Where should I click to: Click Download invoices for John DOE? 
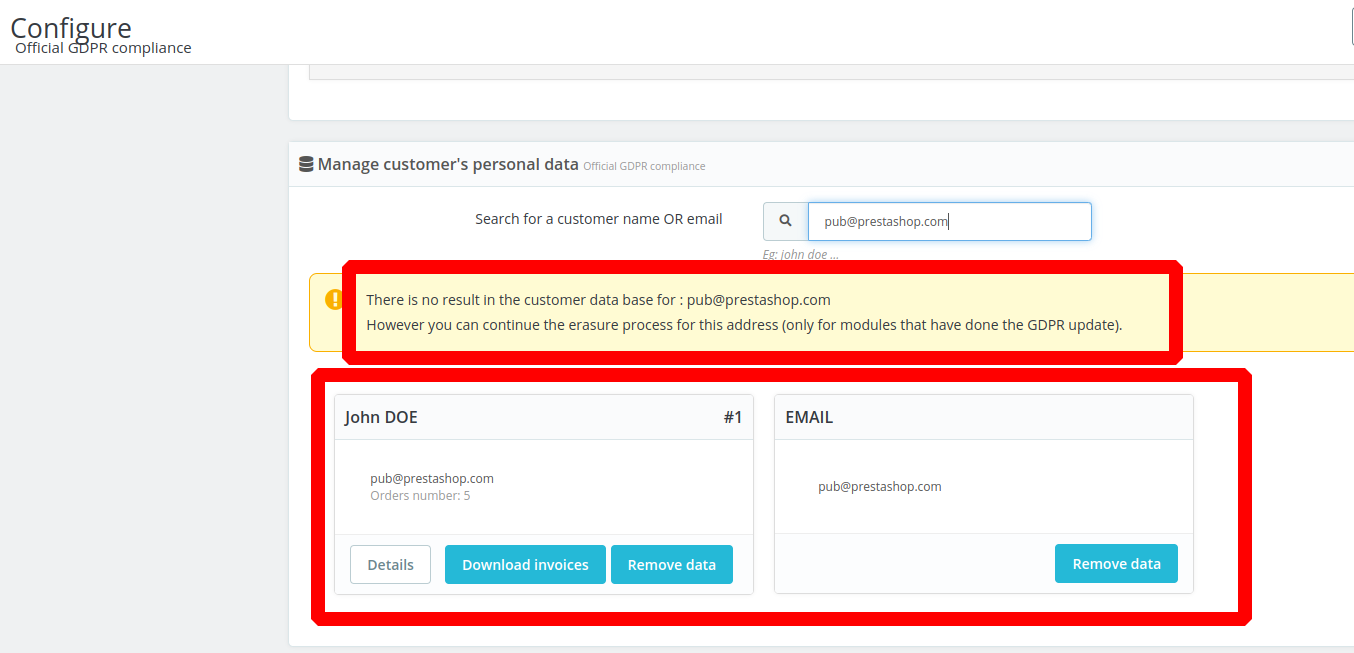point(524,564)
